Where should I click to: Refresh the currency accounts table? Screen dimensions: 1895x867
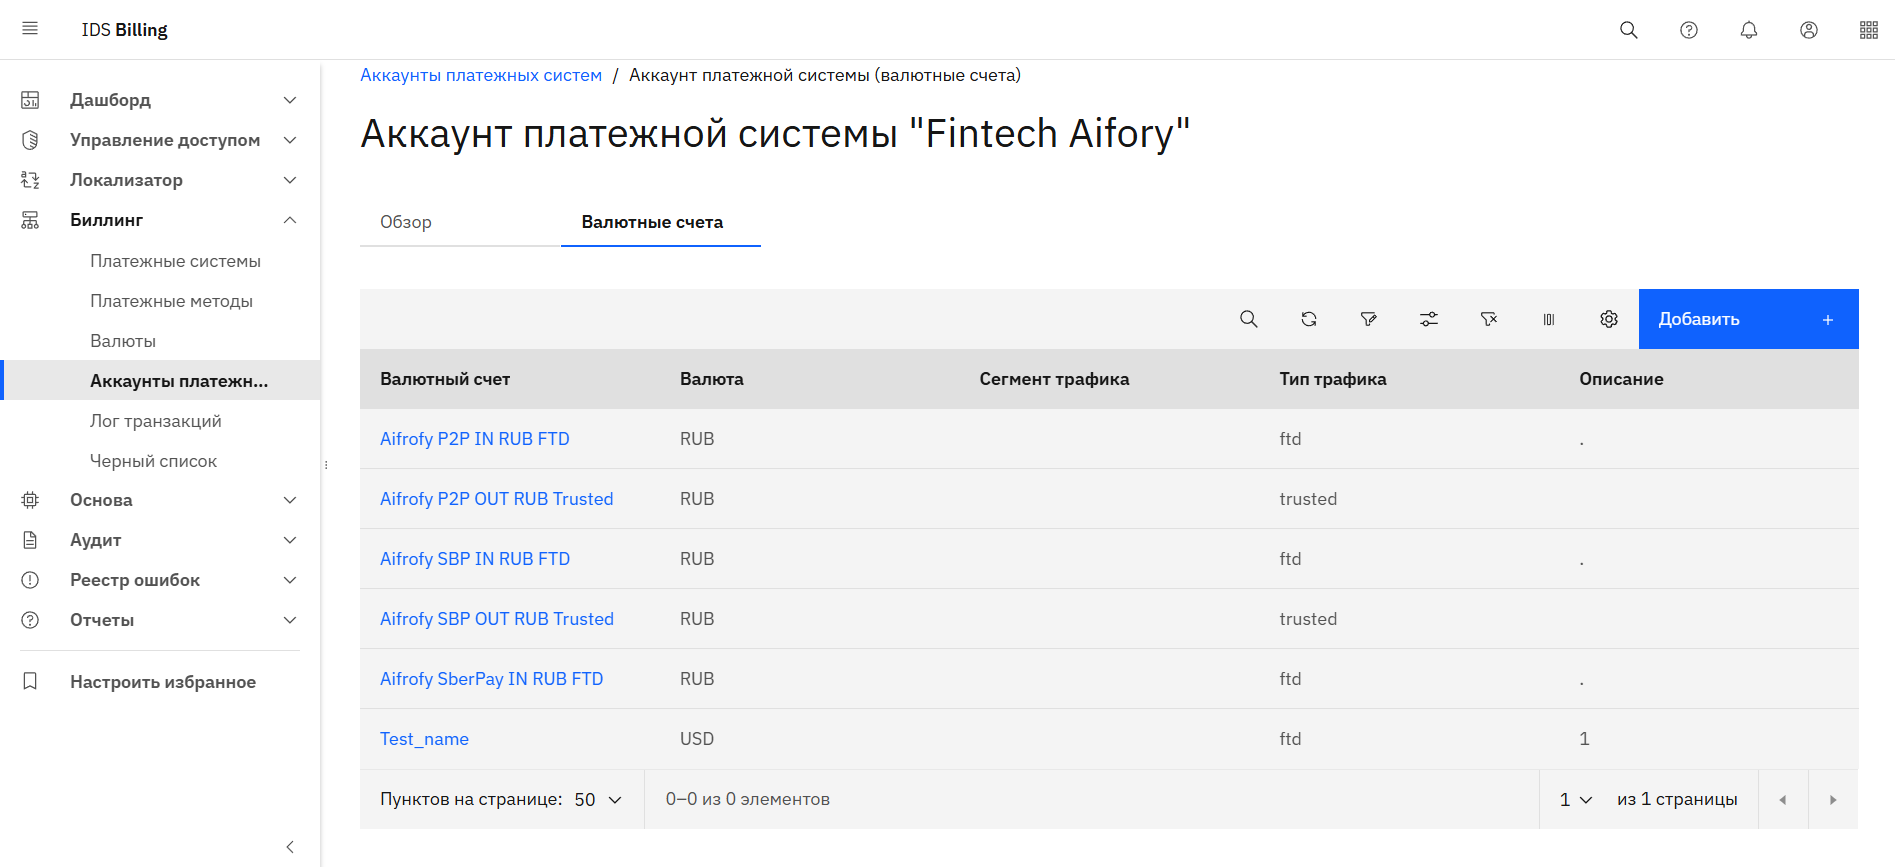(x=1308, y=319)
